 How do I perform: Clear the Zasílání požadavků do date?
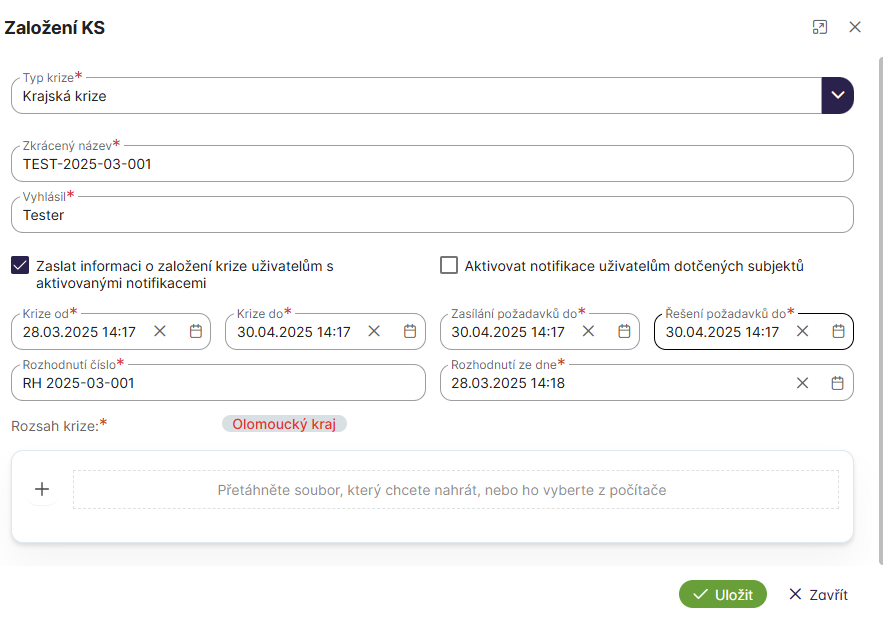coord(588,331)
